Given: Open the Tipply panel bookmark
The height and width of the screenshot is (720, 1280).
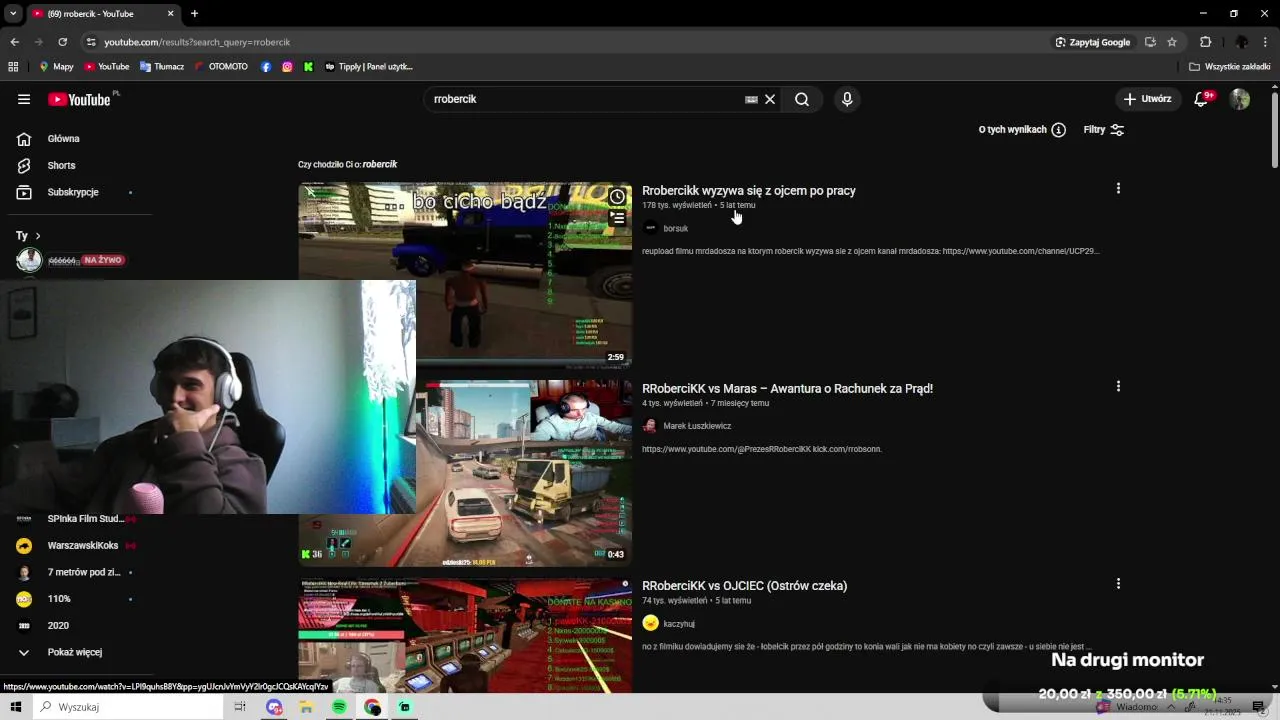Looking at the screenshot, I should pyautogui.click(x=369, y=67).
